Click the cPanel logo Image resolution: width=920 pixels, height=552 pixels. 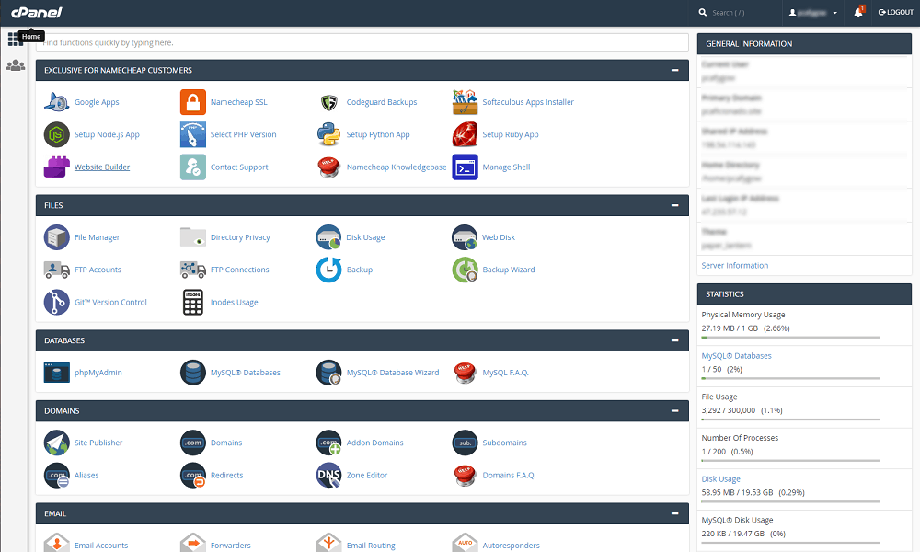coord(37,12)
